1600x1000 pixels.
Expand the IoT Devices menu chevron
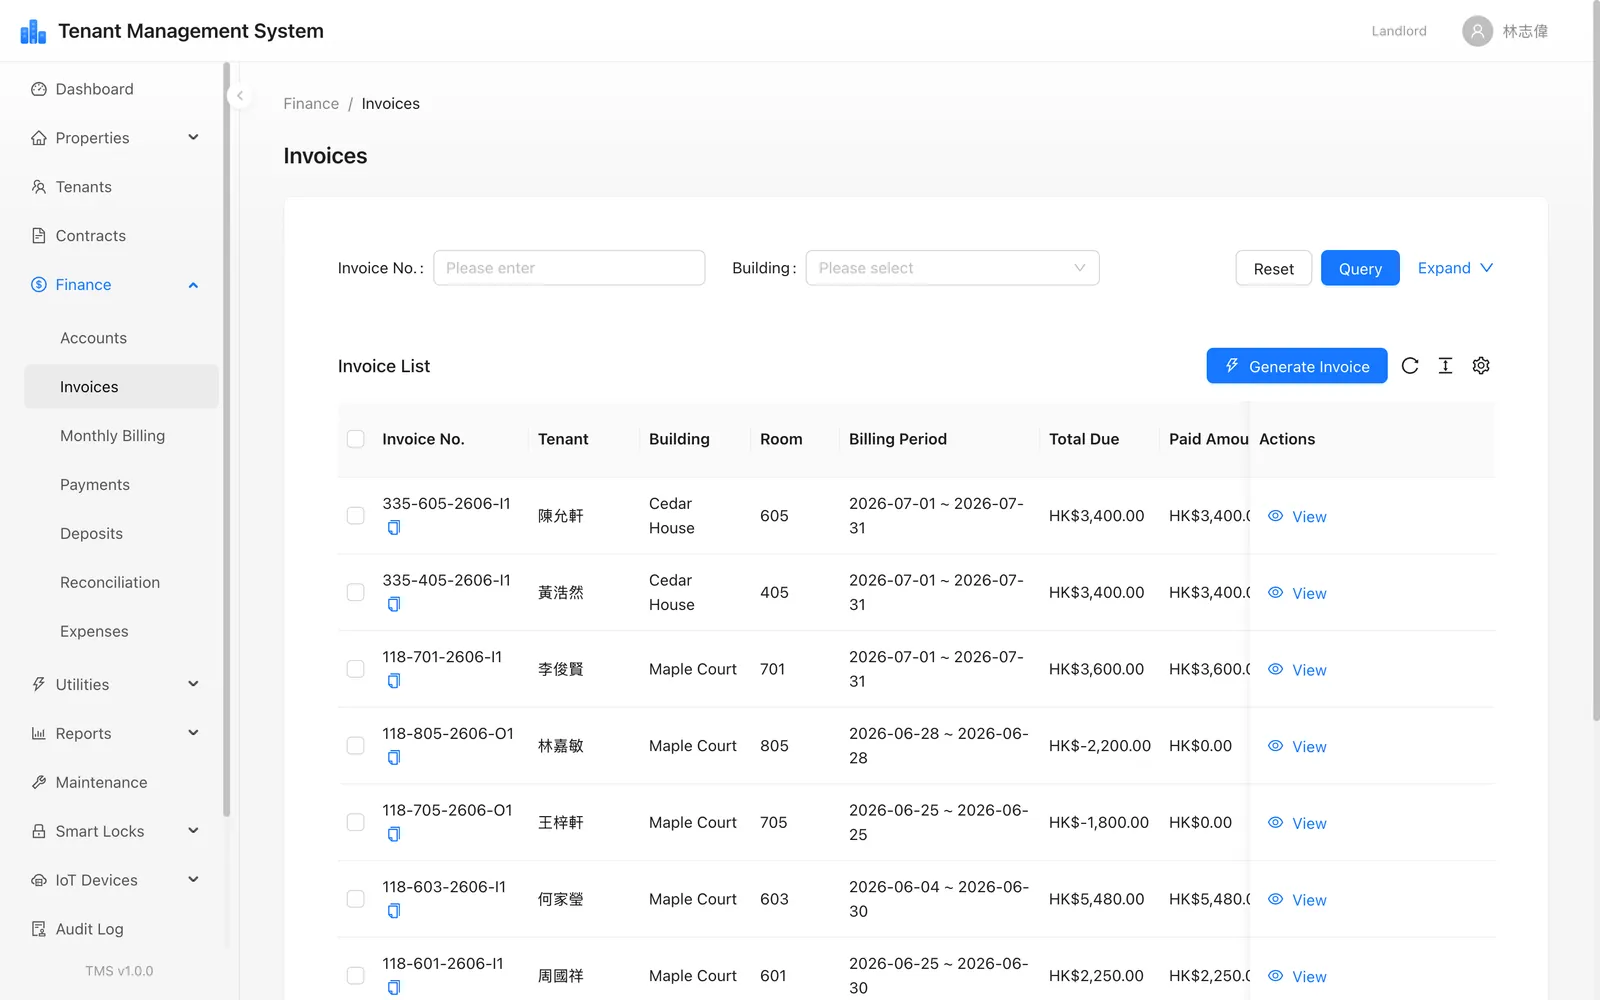click(194, 880)
